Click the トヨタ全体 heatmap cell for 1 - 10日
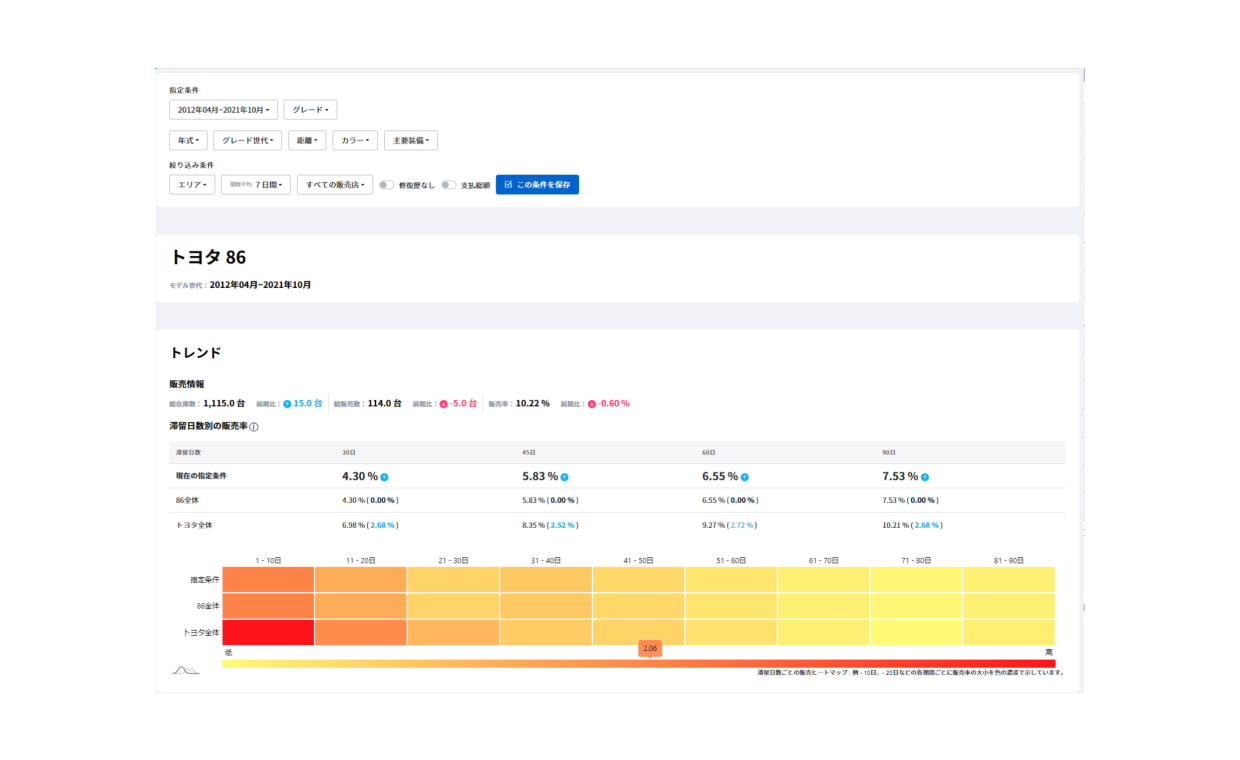This screenshot has width=1240, height=760. (x=268, y=632)
